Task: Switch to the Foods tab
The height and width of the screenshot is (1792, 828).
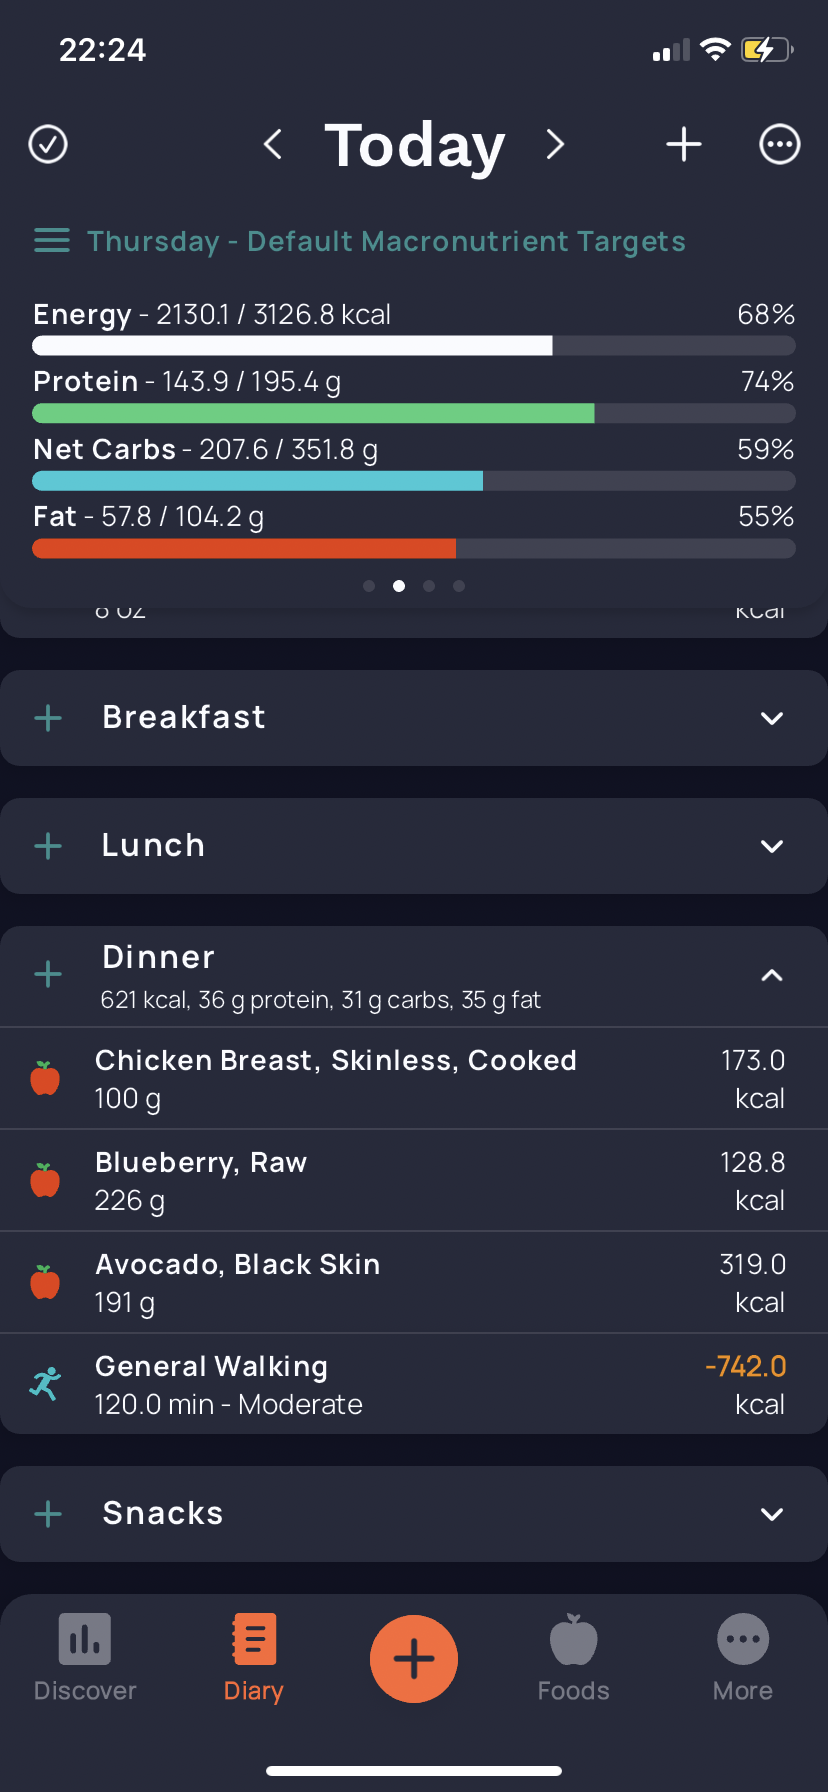Action: click(574, 1658)
